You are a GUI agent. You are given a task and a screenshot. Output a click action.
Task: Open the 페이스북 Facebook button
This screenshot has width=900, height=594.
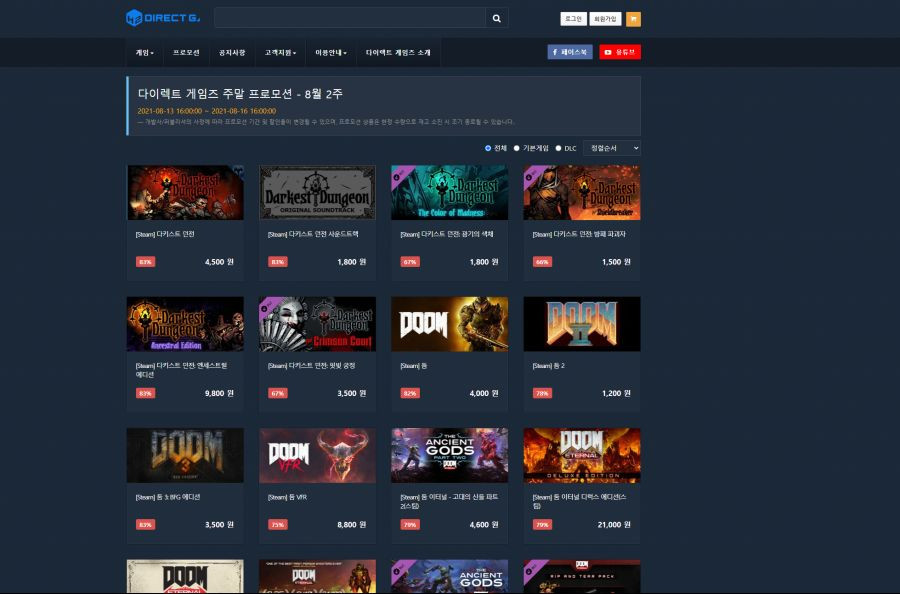click(x=570, y=52)
